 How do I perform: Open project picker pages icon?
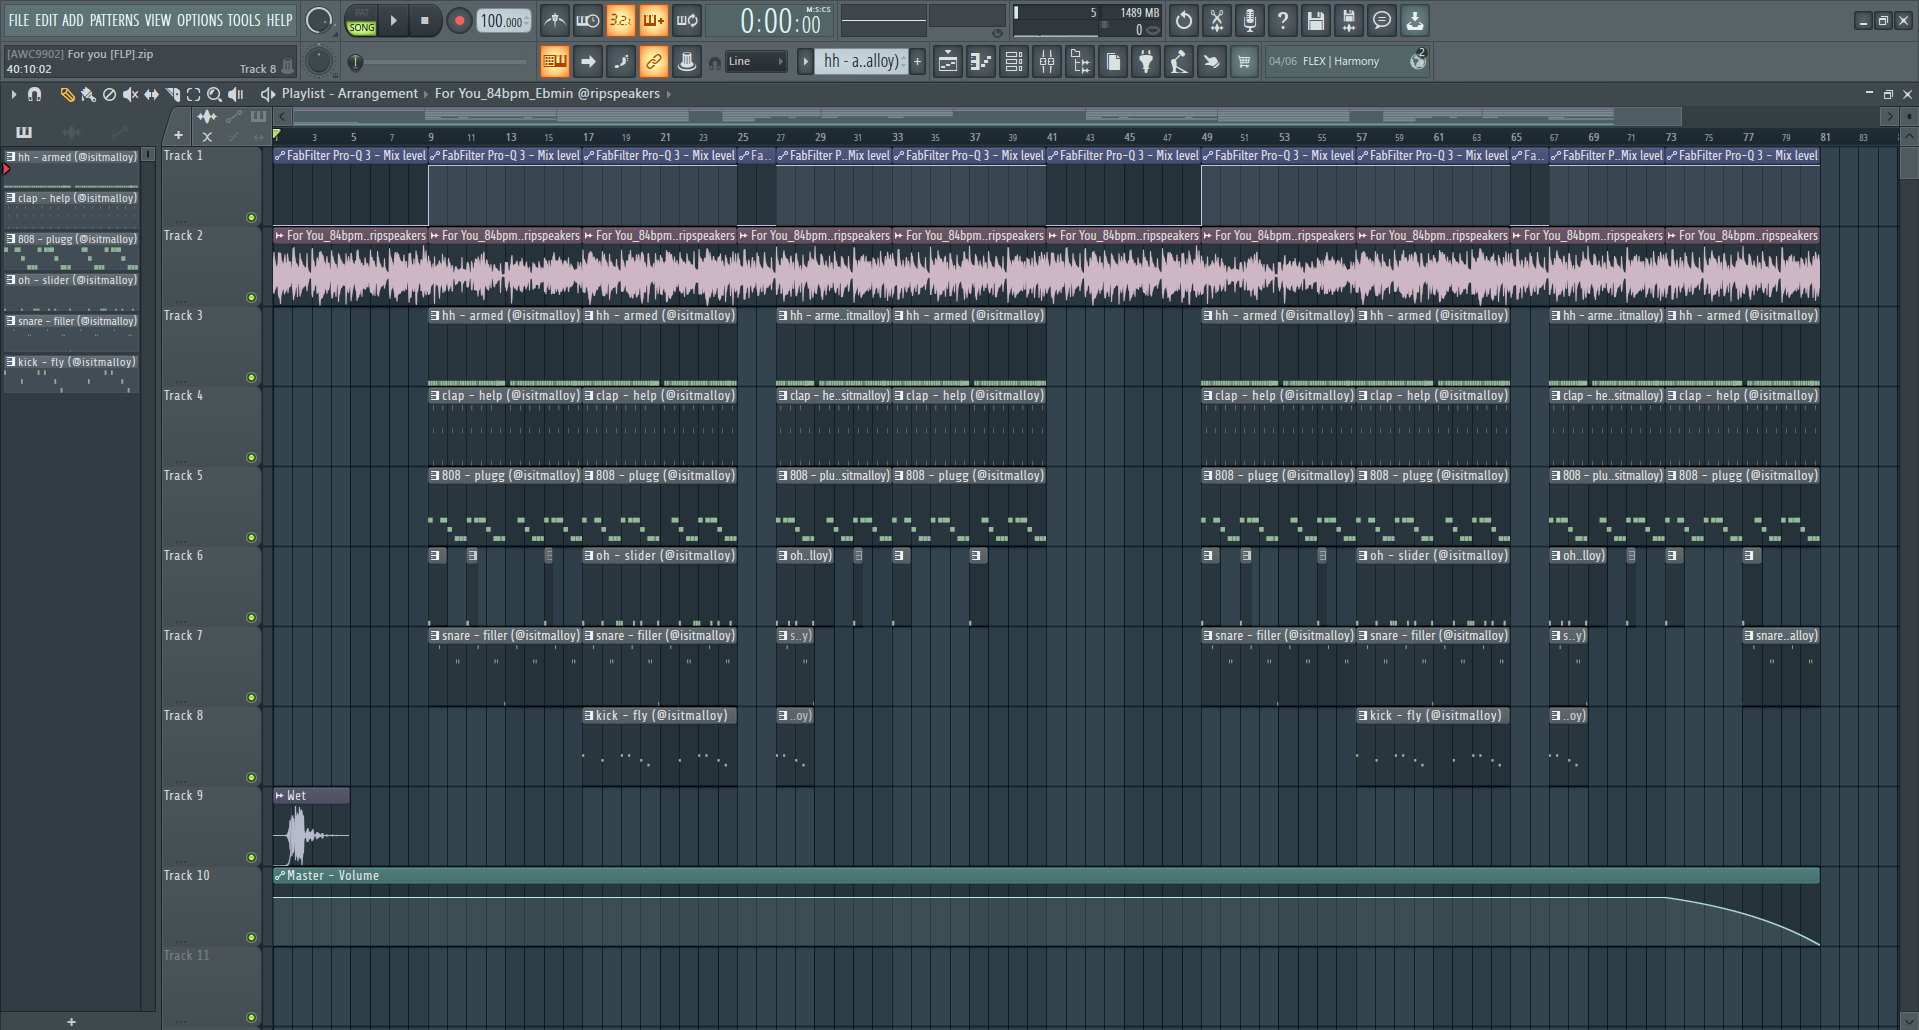click(x=1113, y=62)
